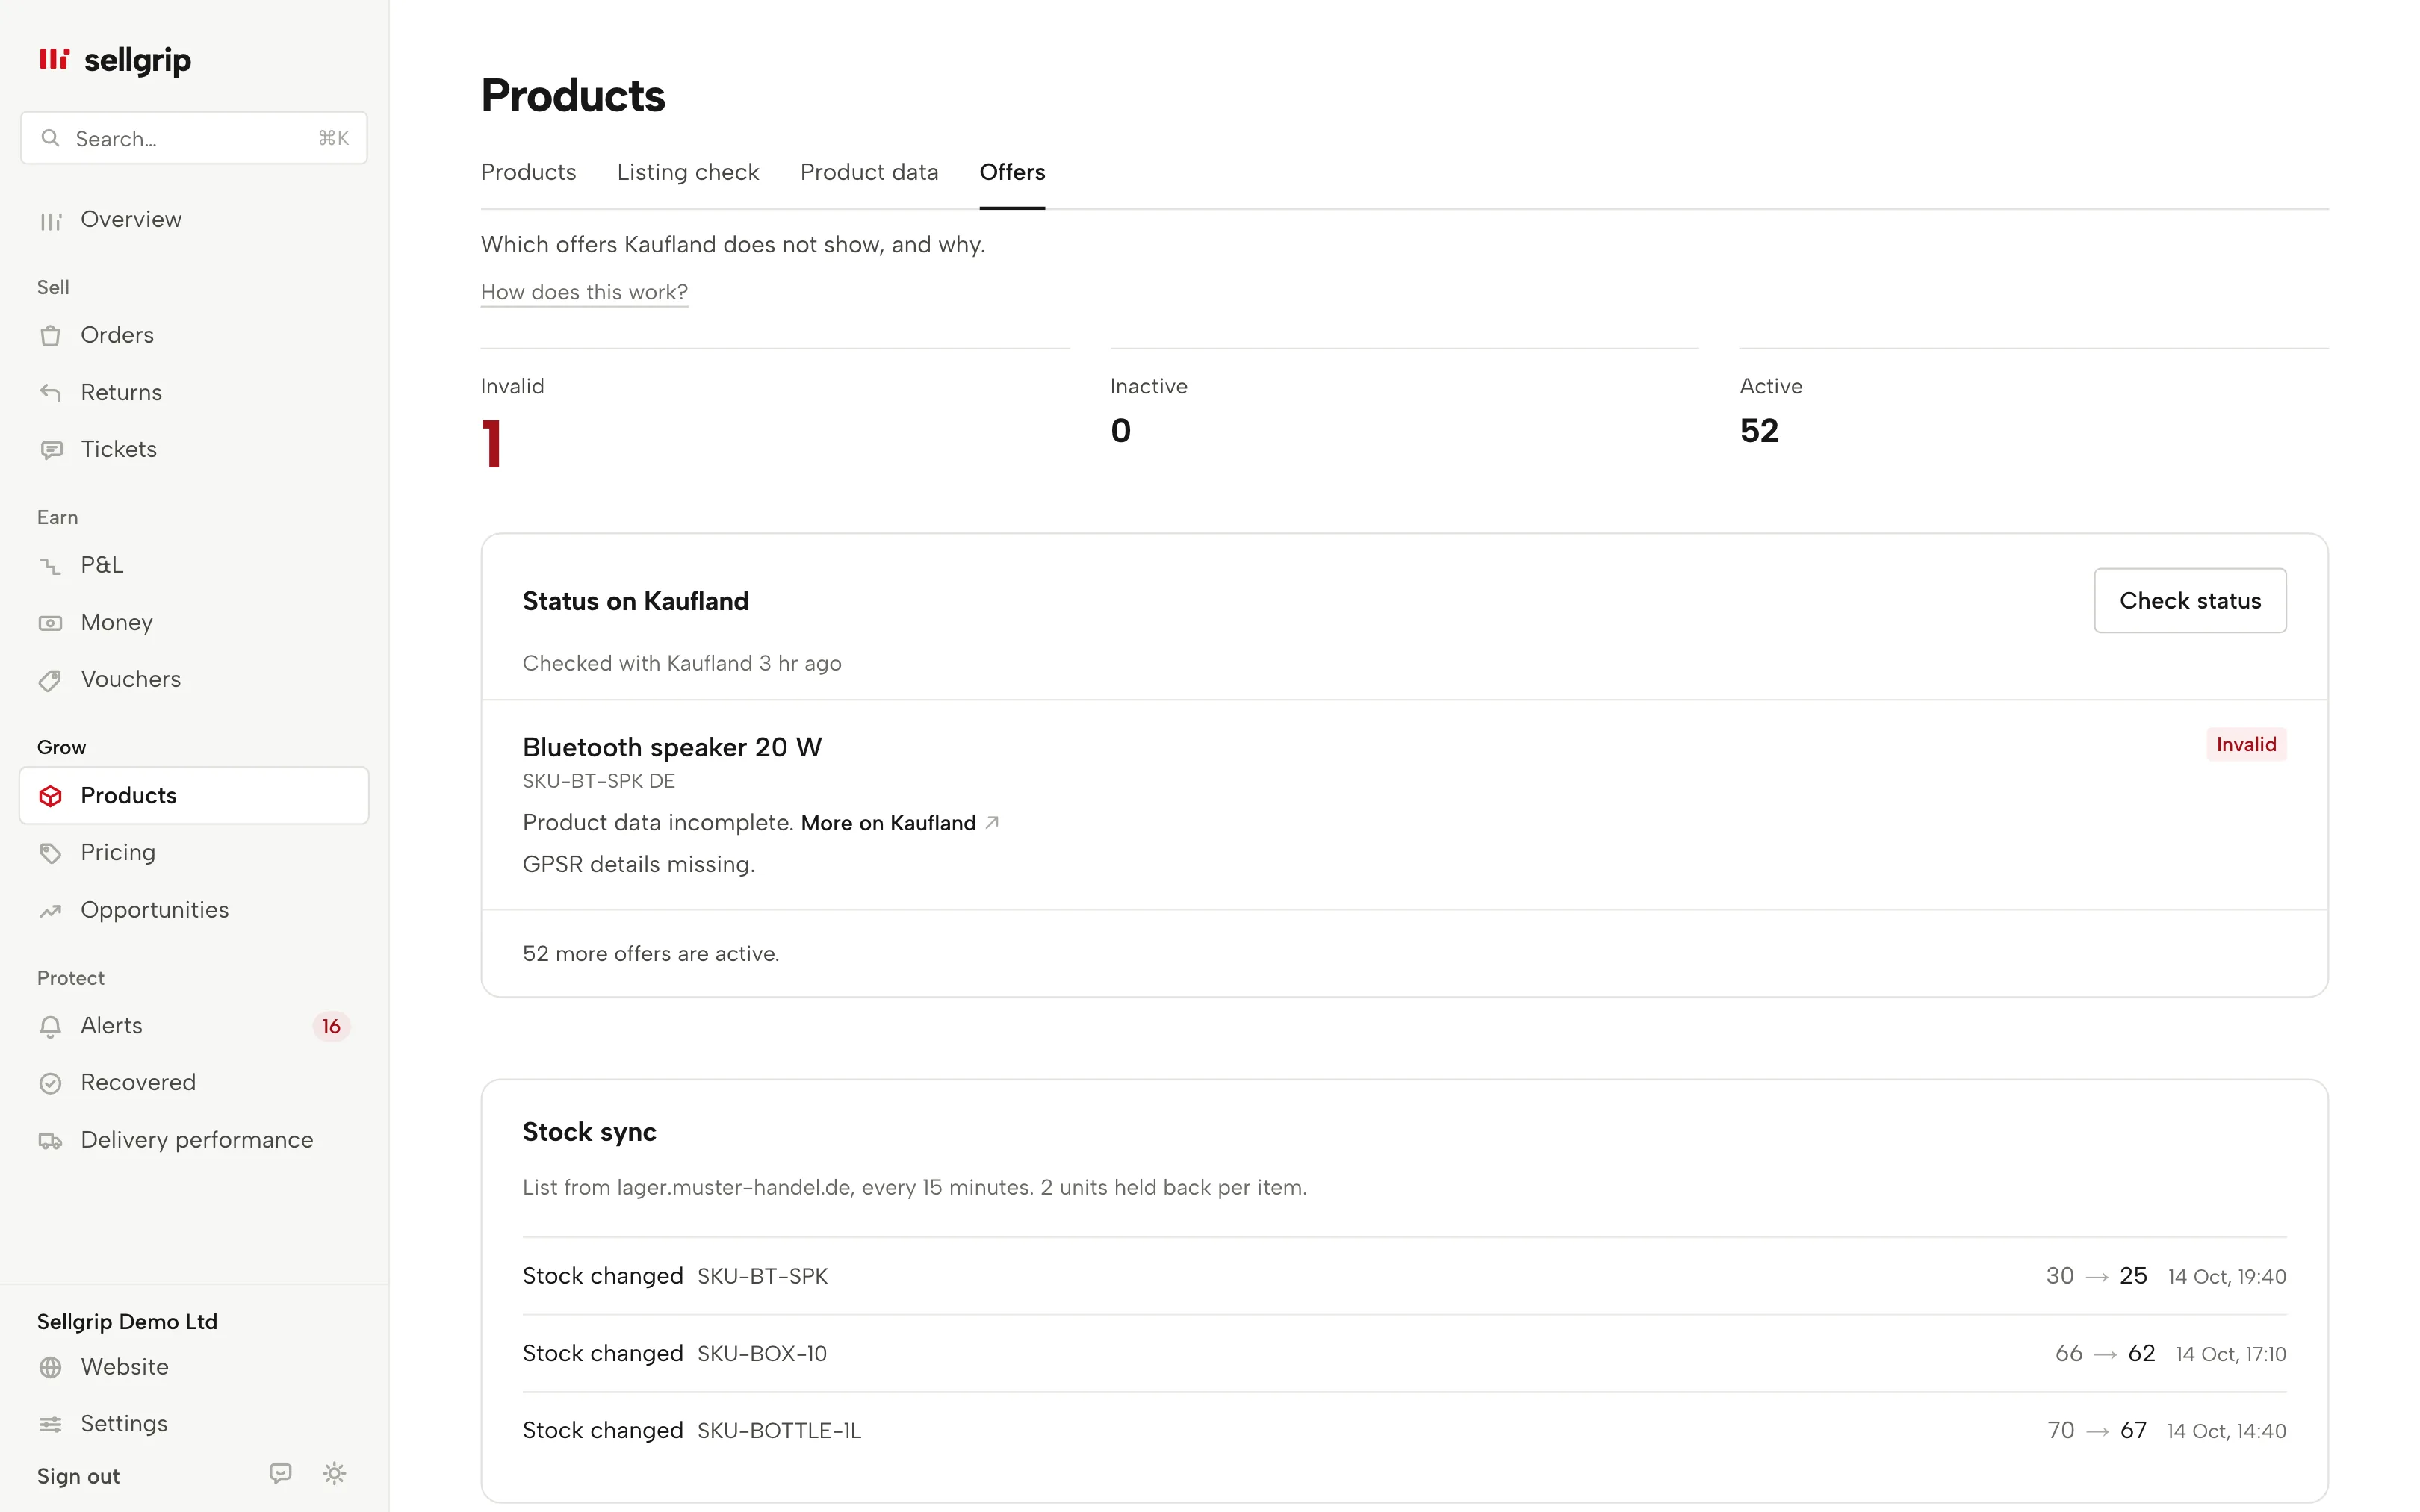The image size is (2420, 1512).
Task: Open Money page
Action: coord(194,622)
